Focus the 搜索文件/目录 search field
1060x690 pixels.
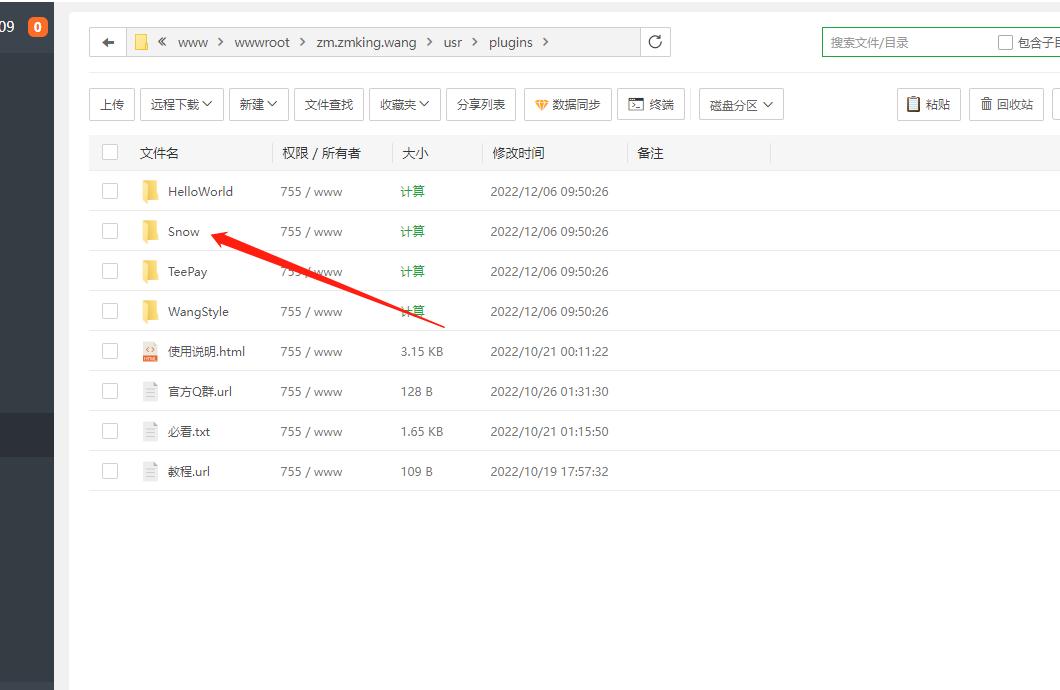905,42
